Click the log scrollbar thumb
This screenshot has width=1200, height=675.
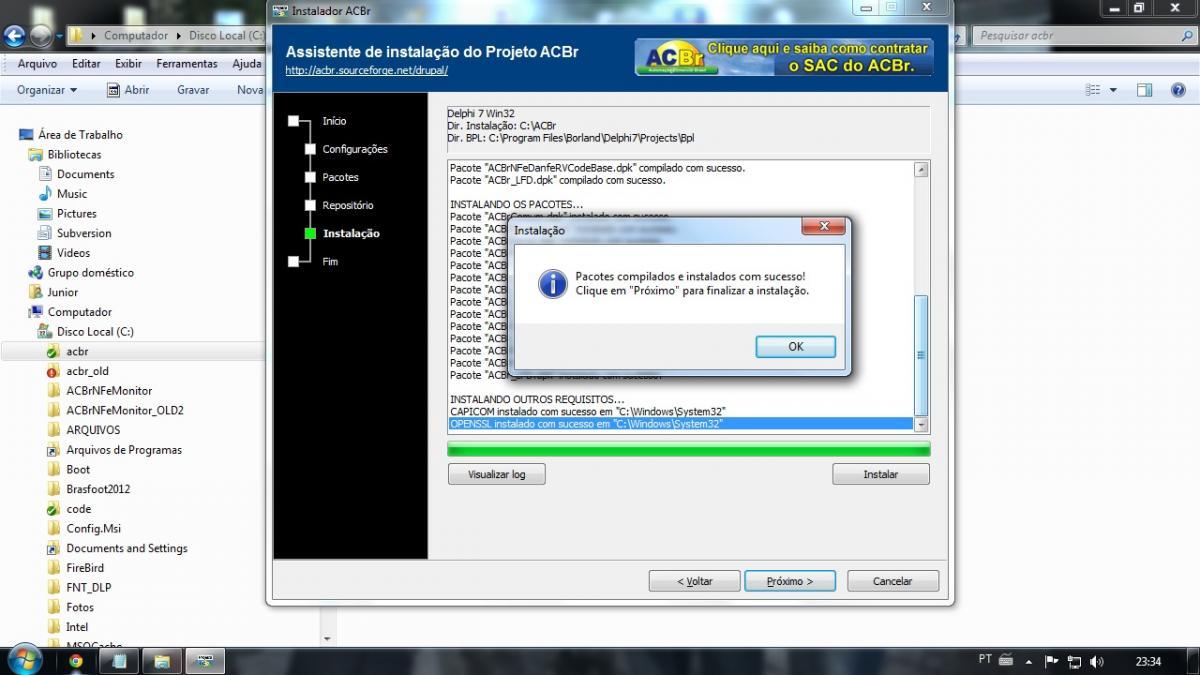(921, 355)
